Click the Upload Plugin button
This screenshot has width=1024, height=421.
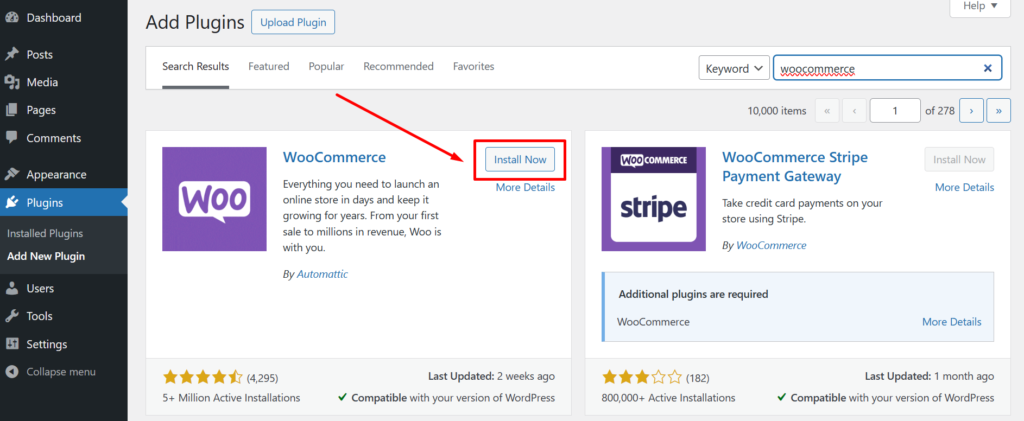(293, 22)
